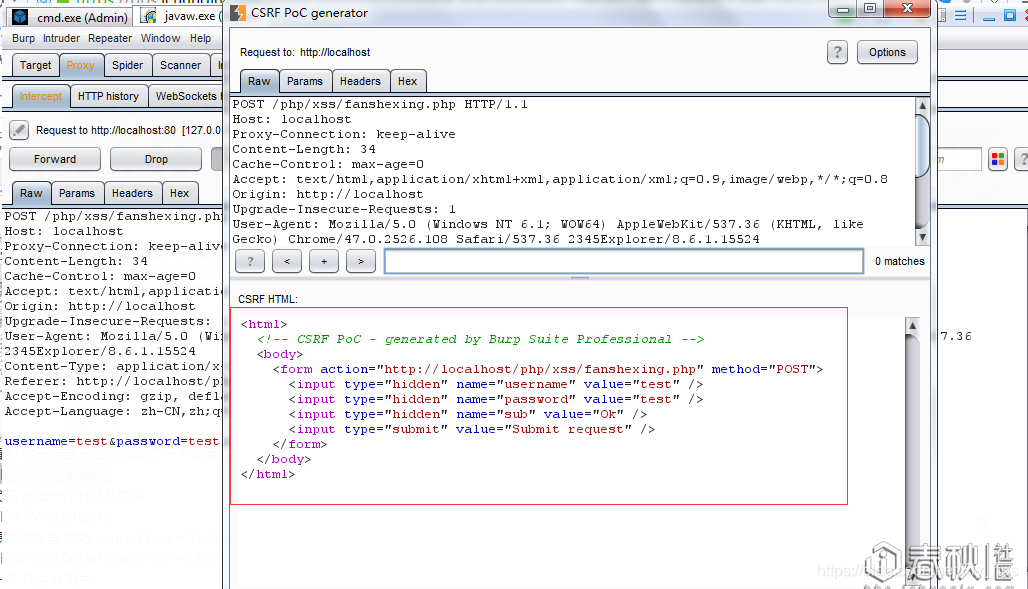Click the search help button below the request text

pos(250,261)
